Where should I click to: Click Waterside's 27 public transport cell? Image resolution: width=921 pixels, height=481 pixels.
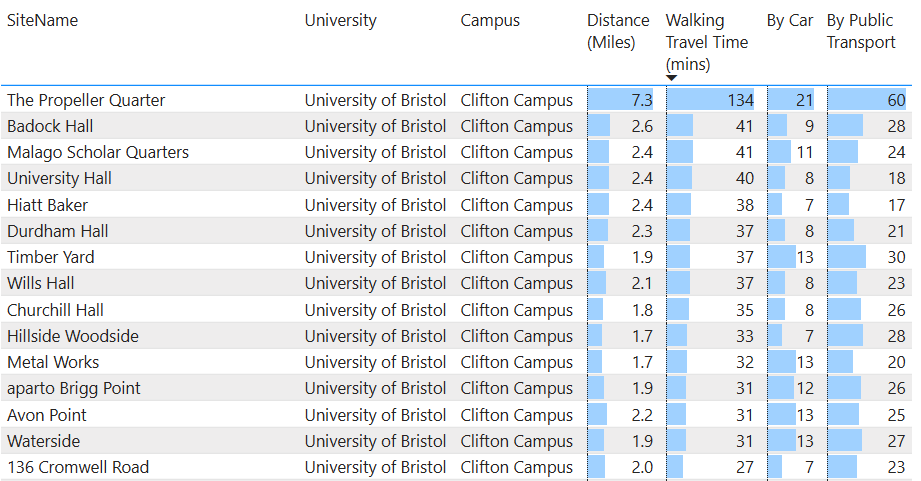click(869, 440)
